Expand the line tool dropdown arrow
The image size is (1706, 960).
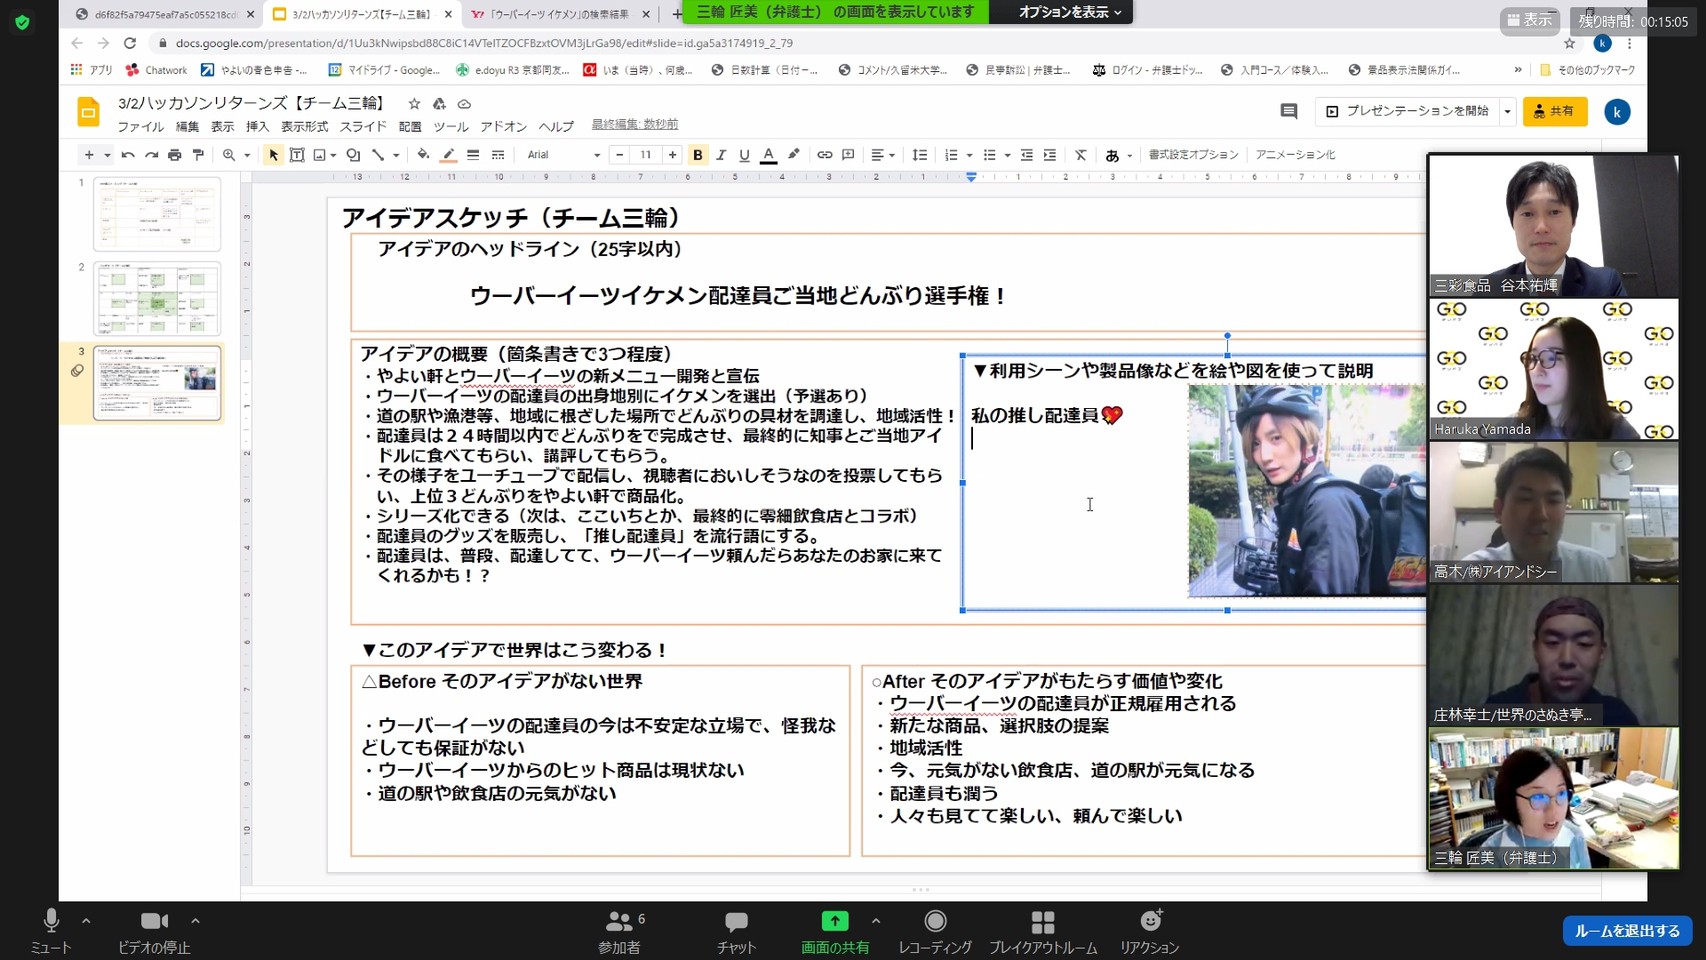coord(396,155)
